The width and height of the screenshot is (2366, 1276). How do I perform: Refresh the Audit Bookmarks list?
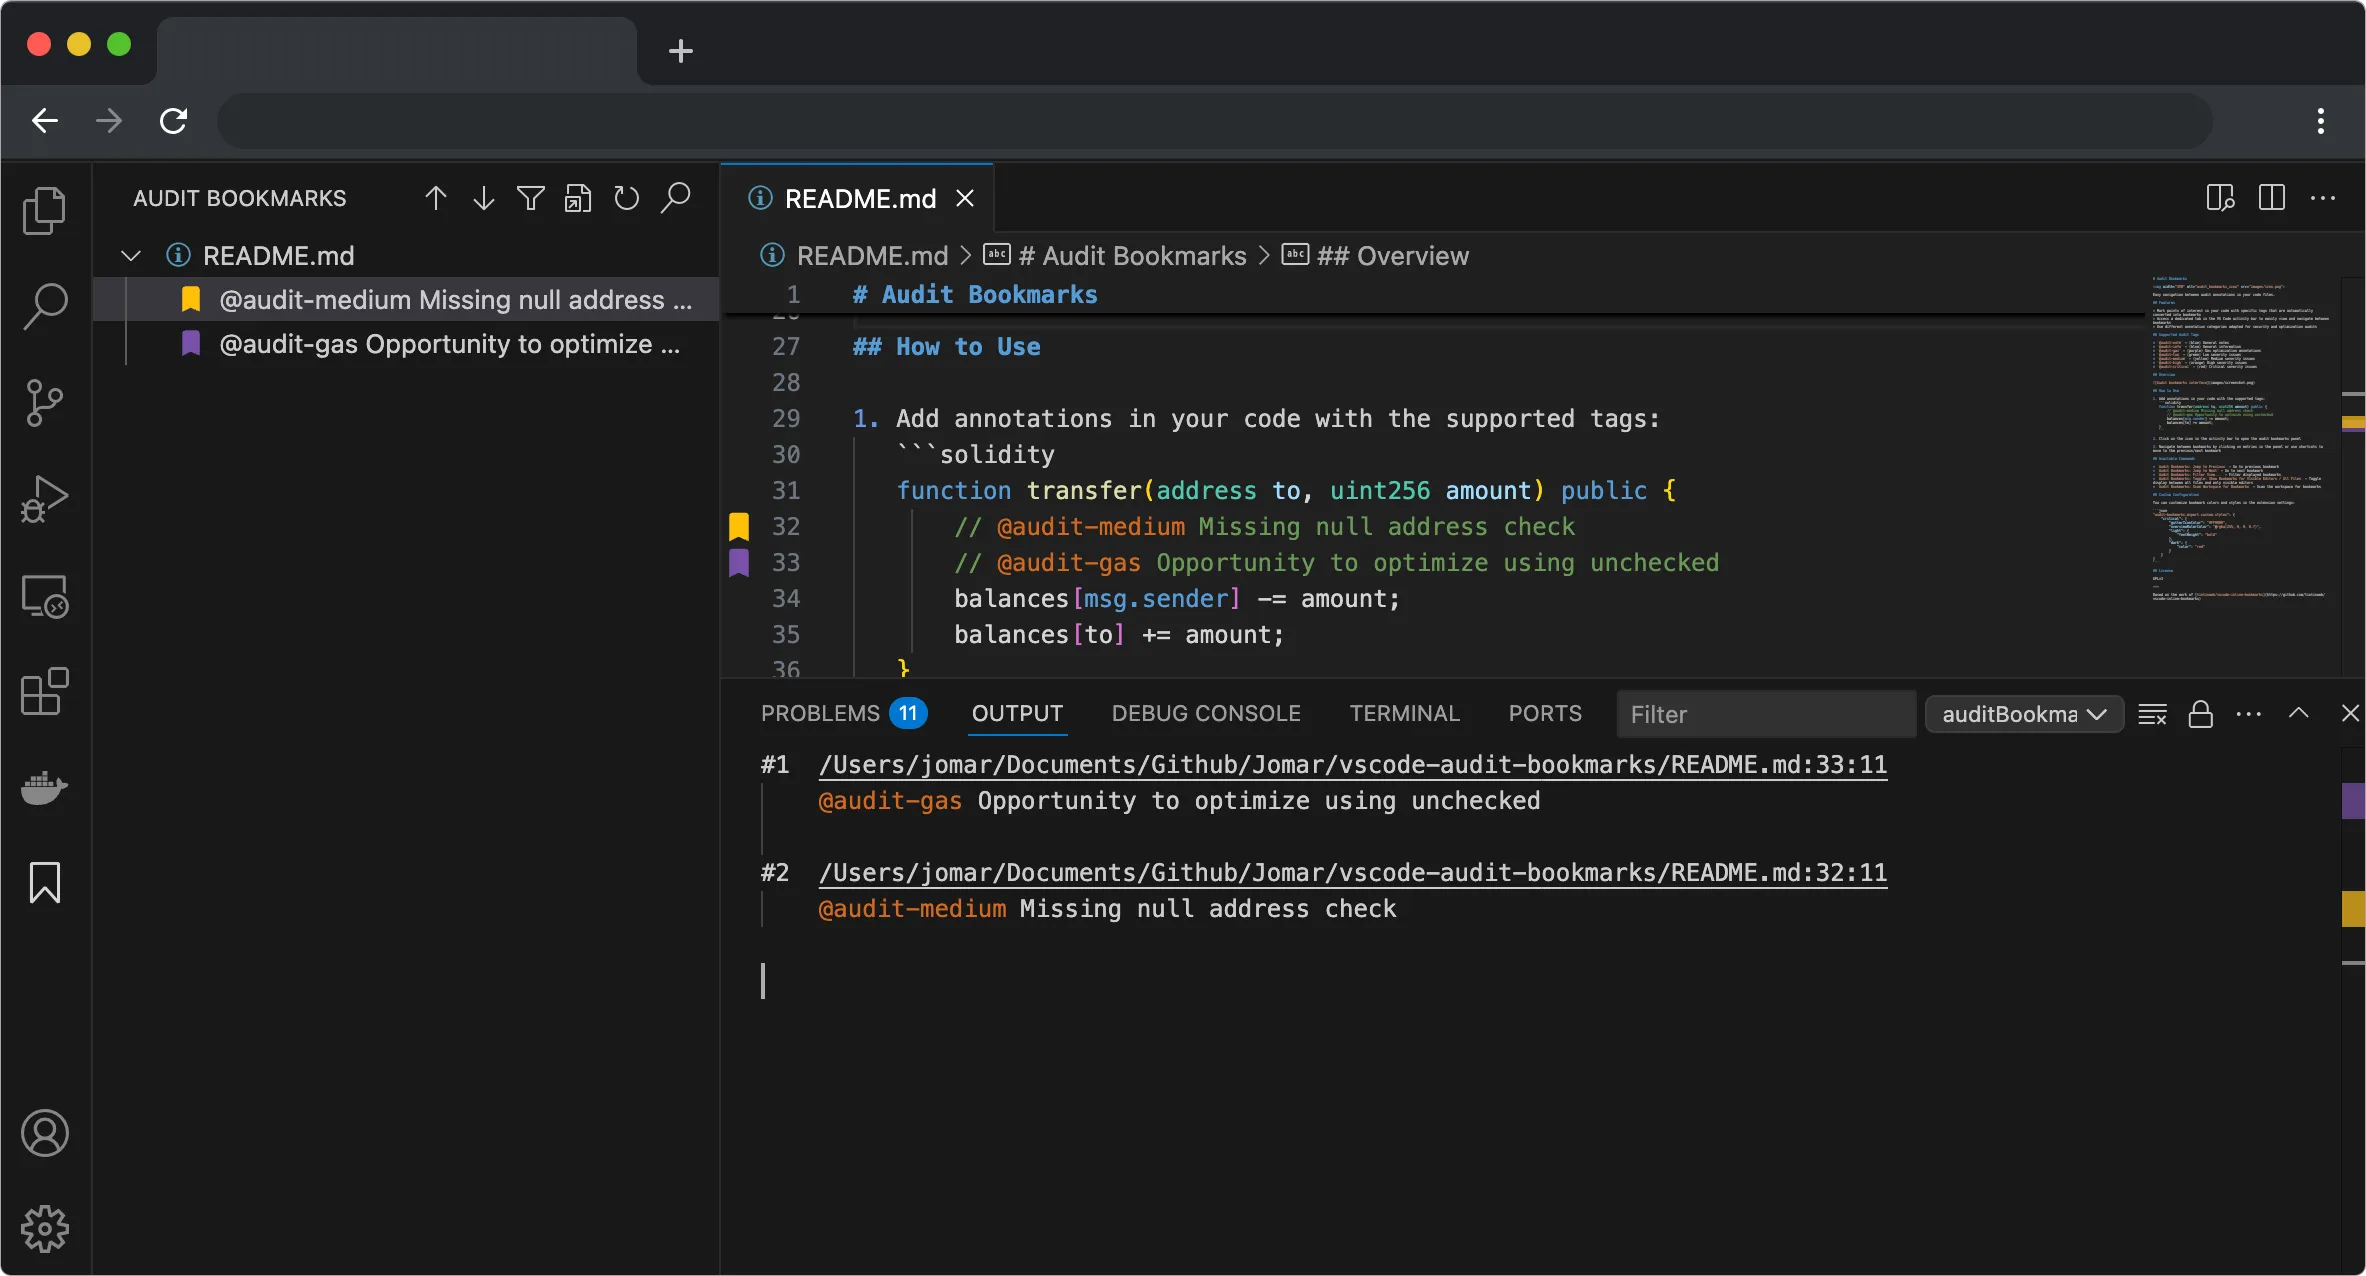(x=627, y=197)
